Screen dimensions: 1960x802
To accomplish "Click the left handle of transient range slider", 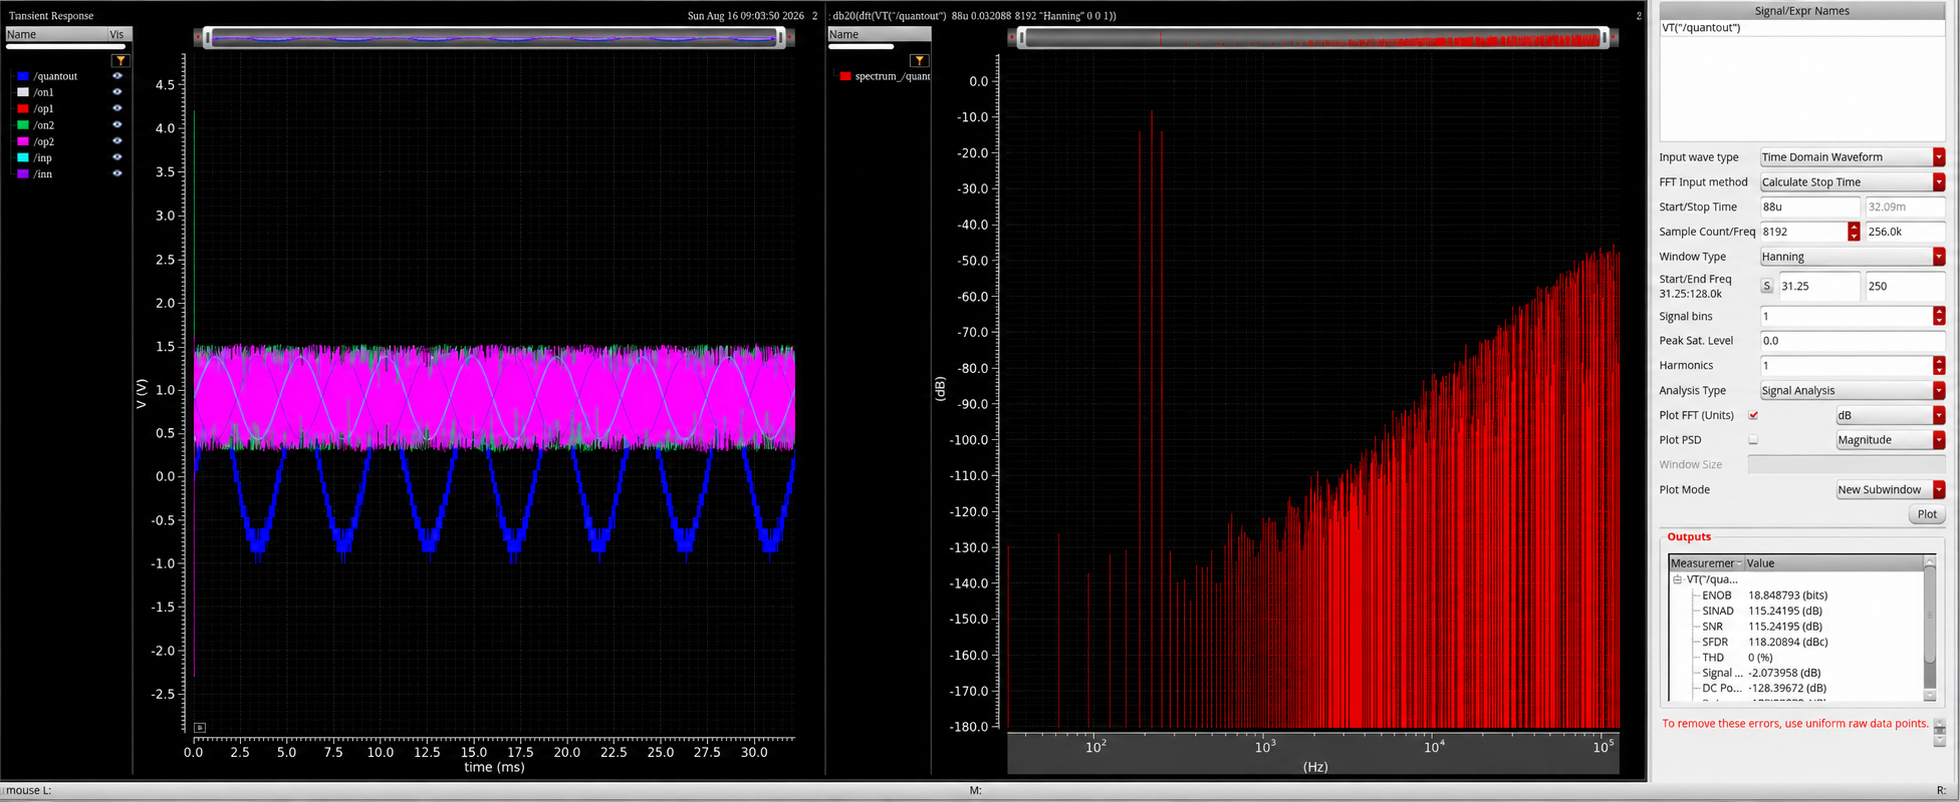I will click(207, 38).
